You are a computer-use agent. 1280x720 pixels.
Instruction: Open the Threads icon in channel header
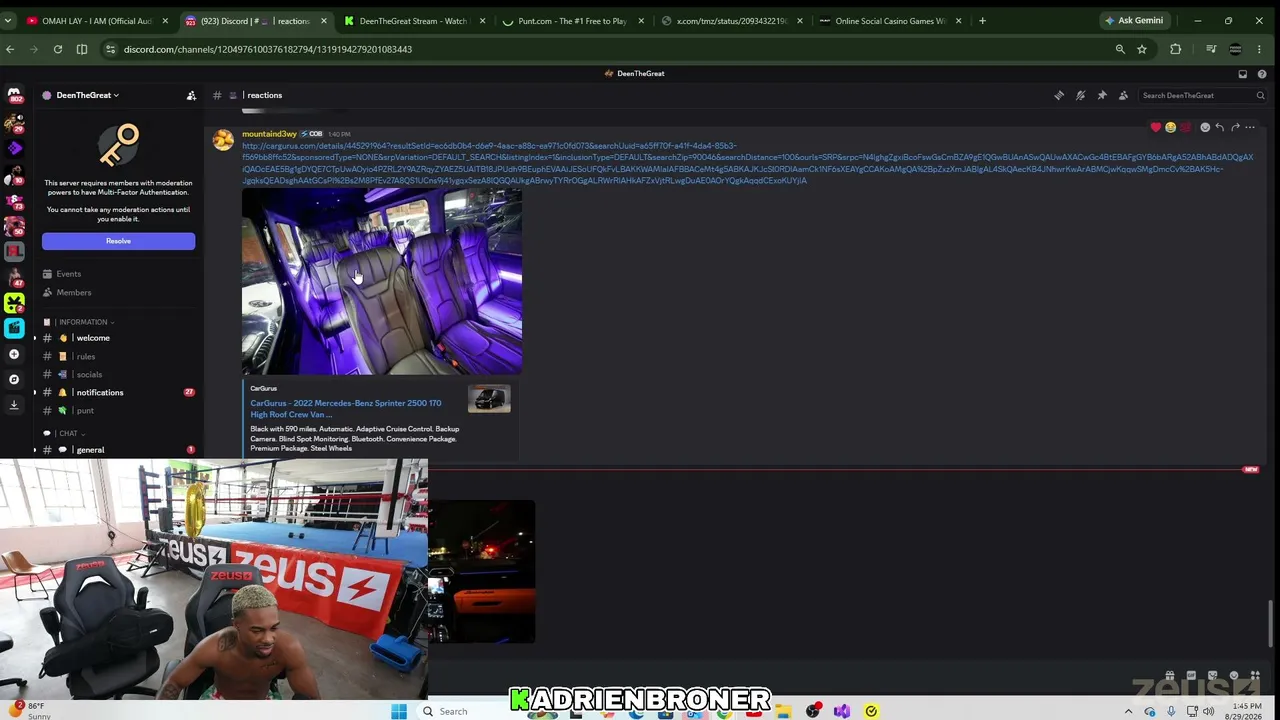click(1059, 95)
